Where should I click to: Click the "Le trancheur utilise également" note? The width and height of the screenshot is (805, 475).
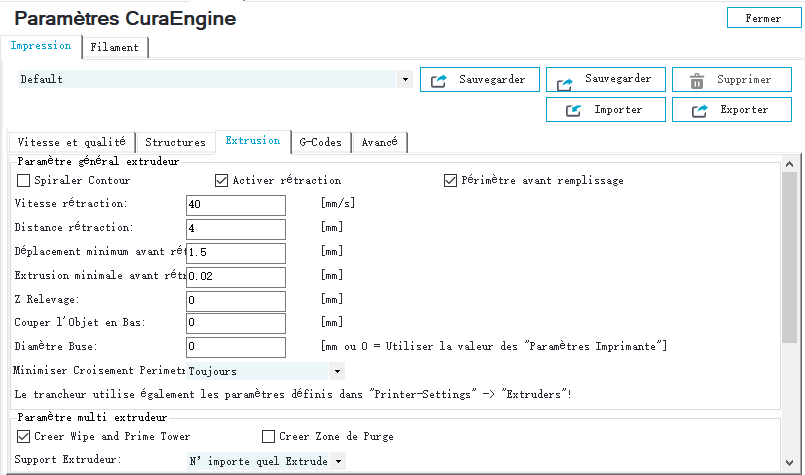click(x=293, y=394)
